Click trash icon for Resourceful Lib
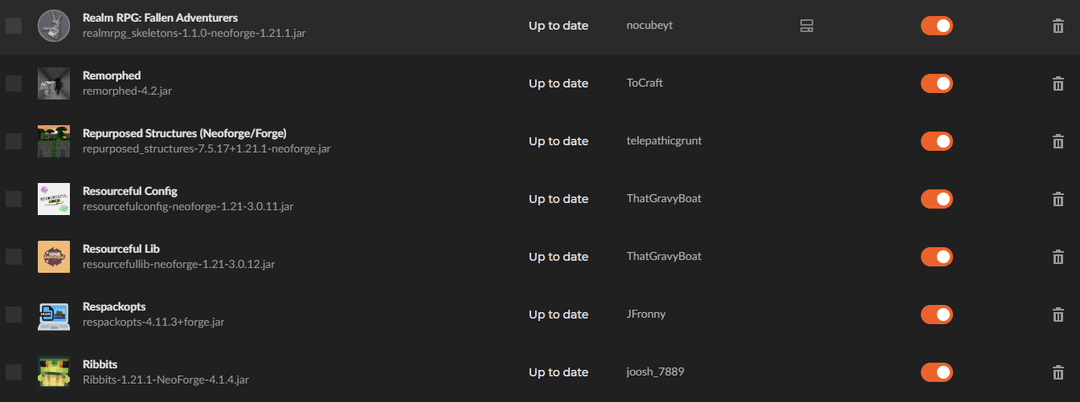Screen dimensions: 1080x402 point(1058,257)
